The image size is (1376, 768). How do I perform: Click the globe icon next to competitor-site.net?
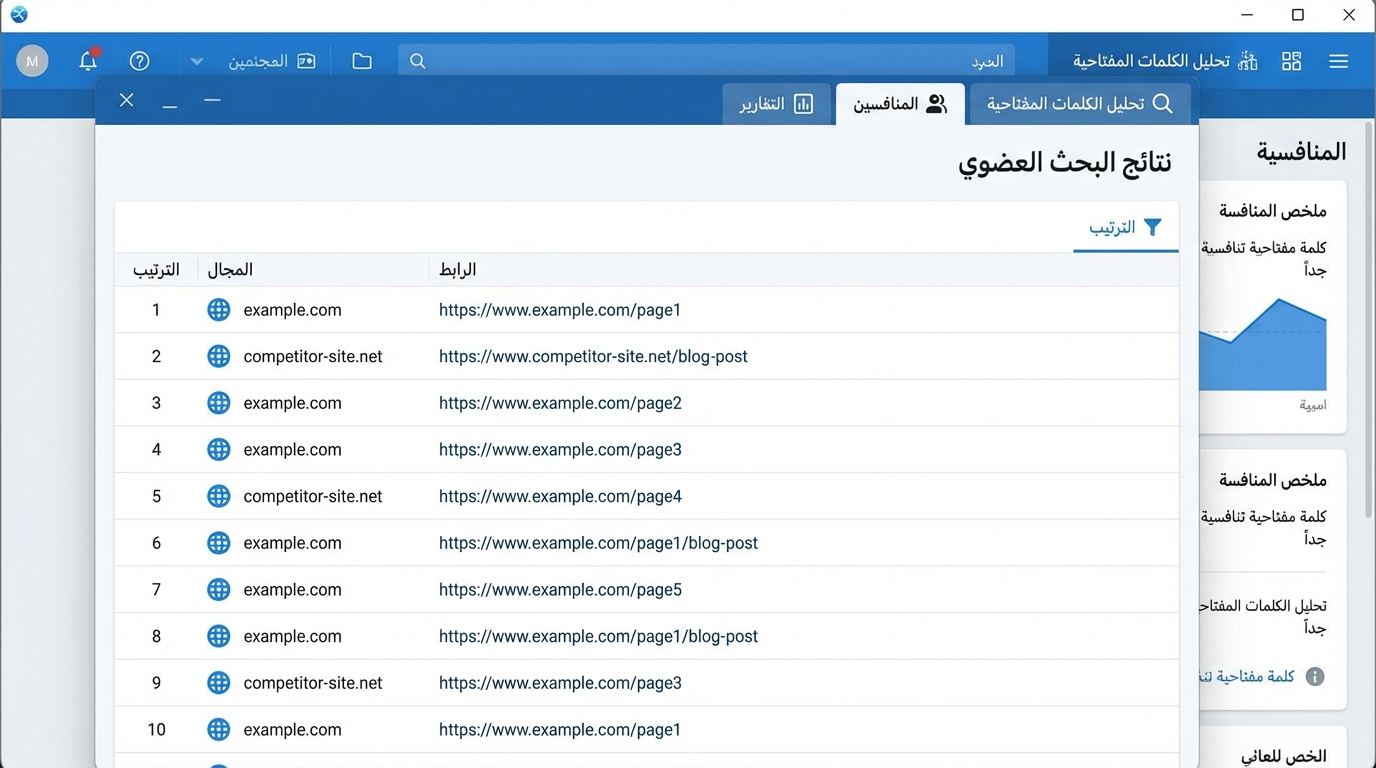coord(218,356)
